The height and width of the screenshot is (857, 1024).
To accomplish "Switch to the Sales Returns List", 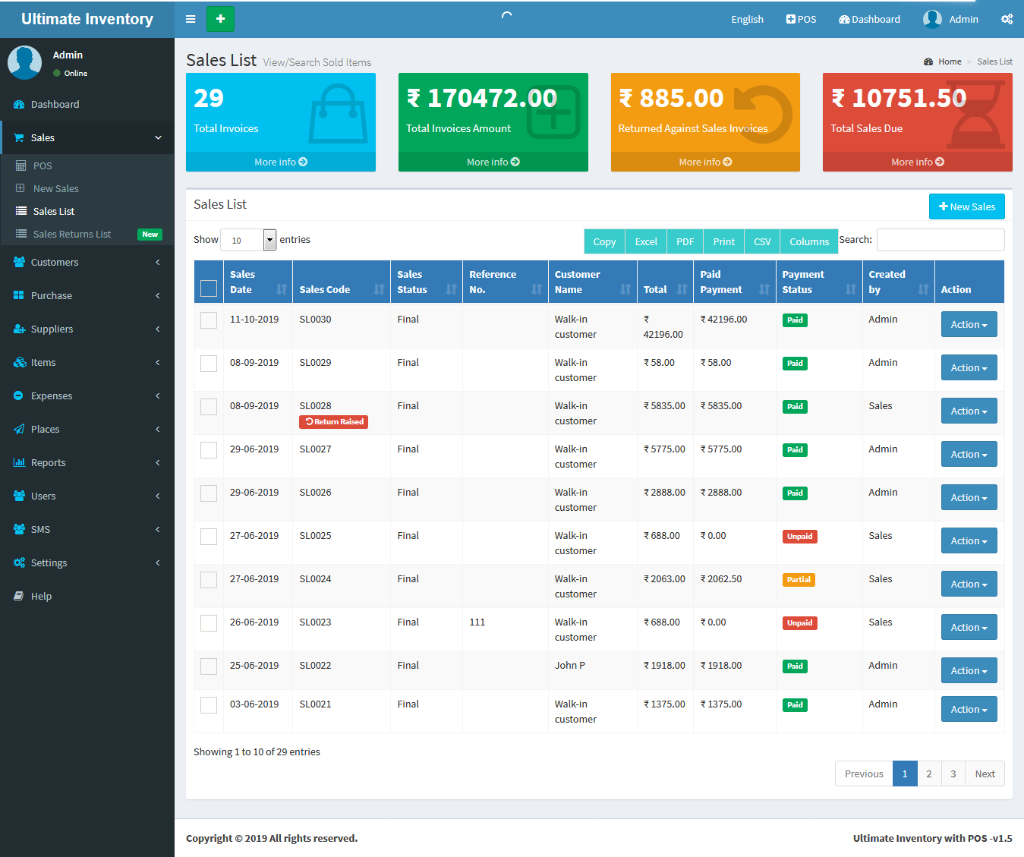I will click(70, 234).
